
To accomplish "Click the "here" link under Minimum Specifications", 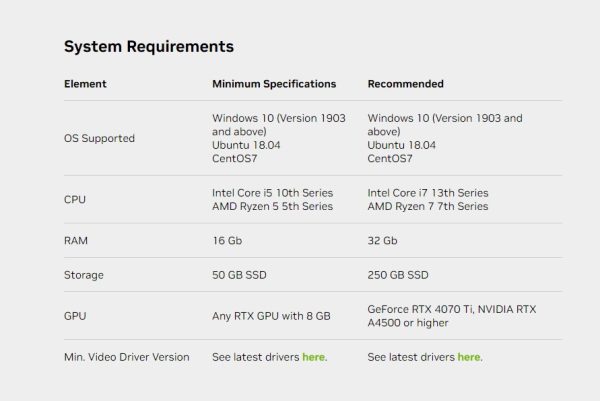I will click(x=313, y=357).
